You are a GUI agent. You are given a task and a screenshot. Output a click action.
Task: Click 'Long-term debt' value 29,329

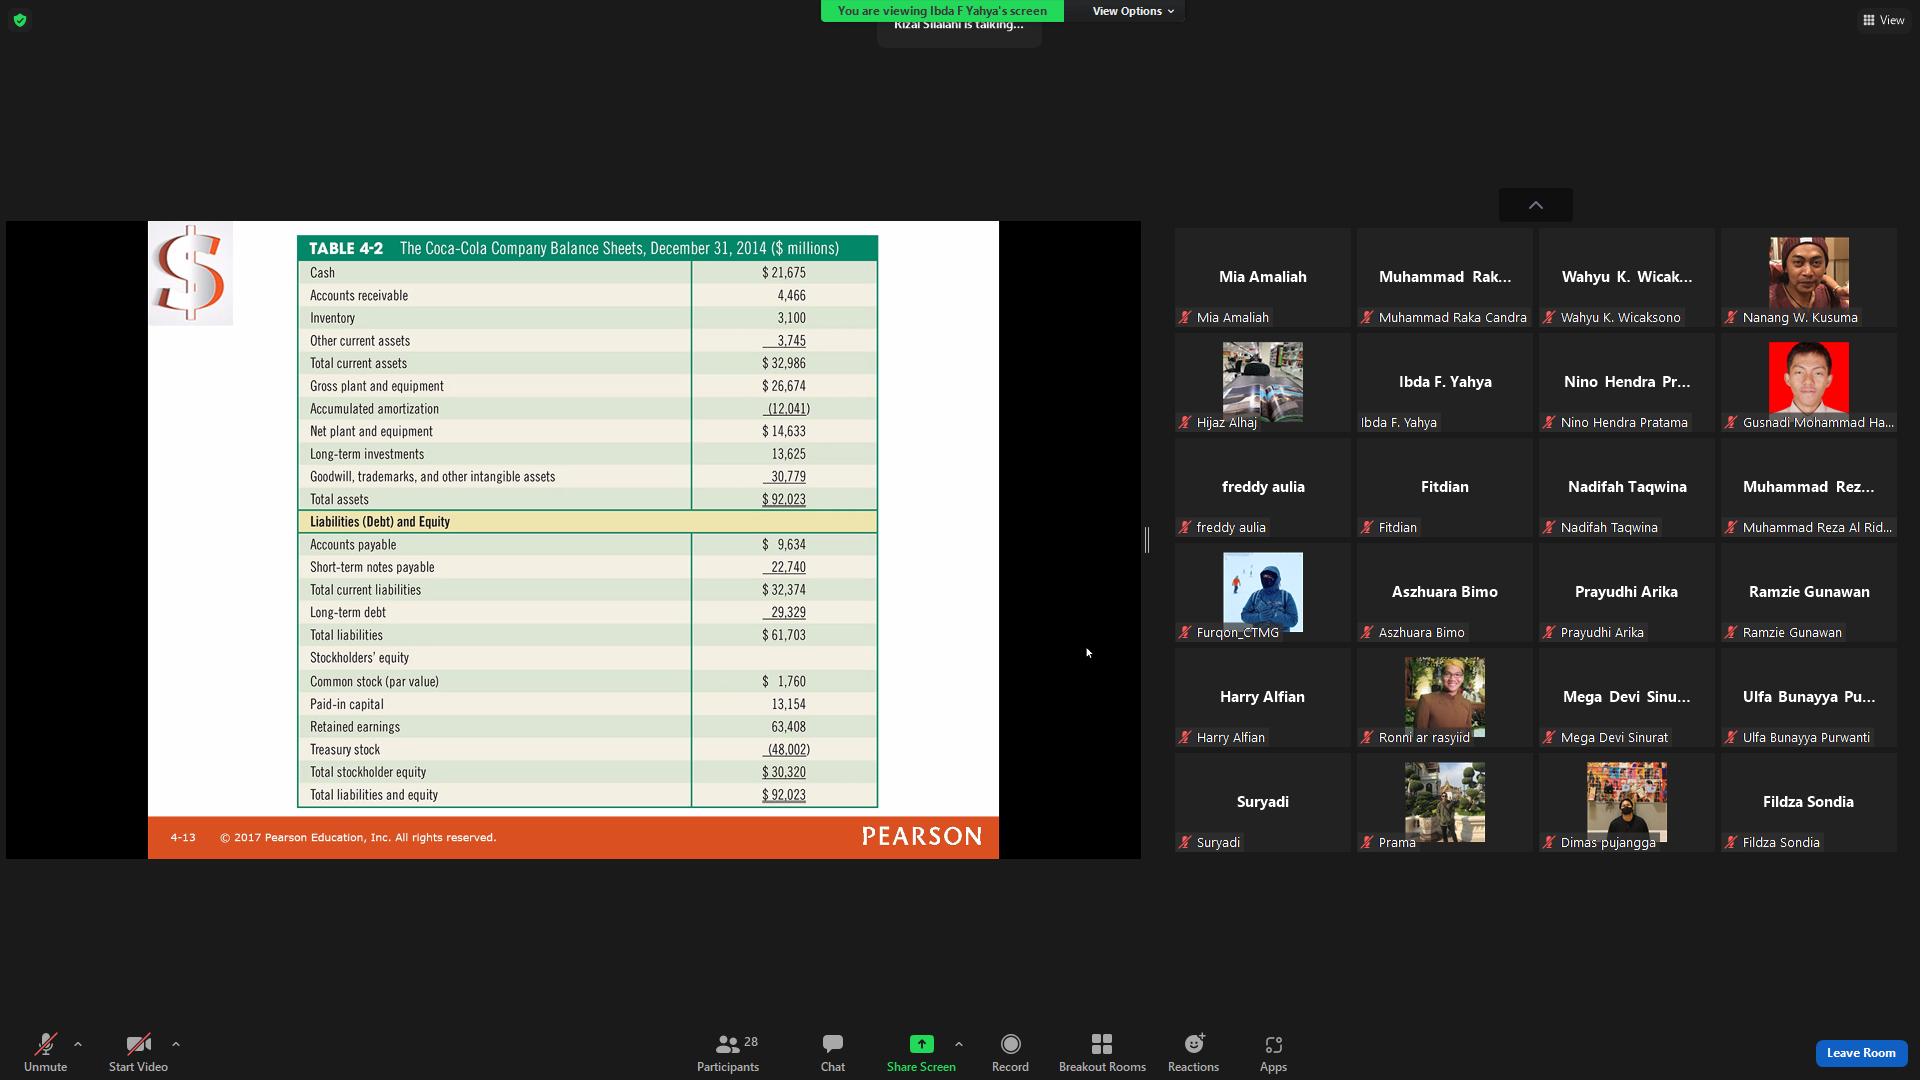788,612
